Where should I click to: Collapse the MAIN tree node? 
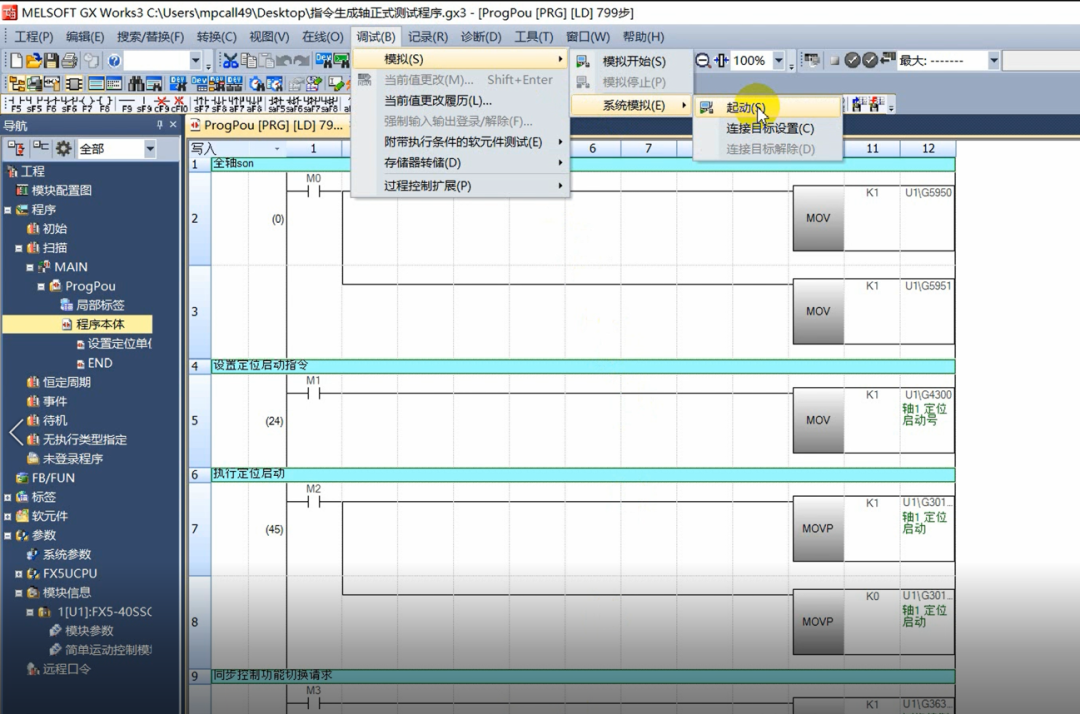click(30, 267)
